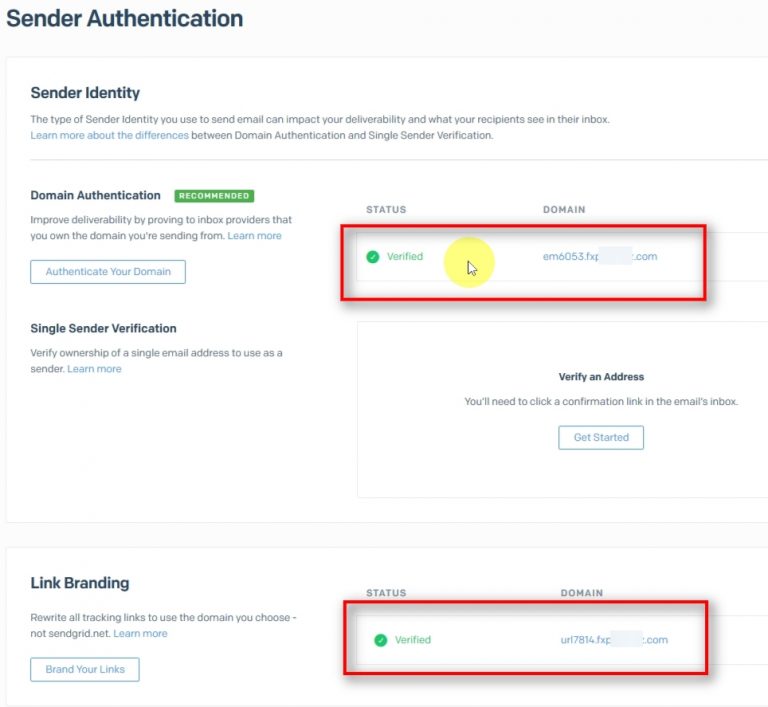Screen dimensions: 768x707
Task: Open Learn more link in Link Branding section
Action: [140, 633]
